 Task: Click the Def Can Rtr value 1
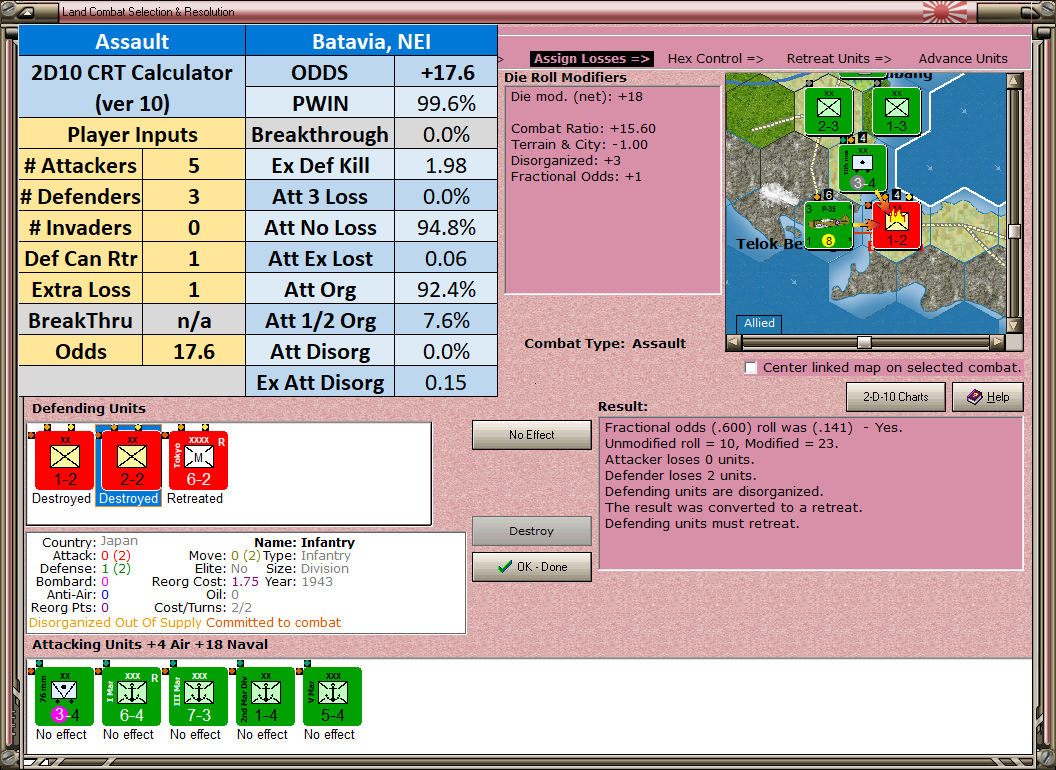[x=194, y=259]
